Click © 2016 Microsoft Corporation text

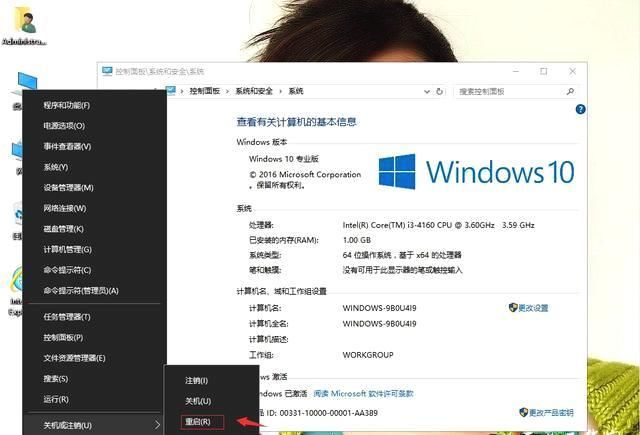point(305,175)
